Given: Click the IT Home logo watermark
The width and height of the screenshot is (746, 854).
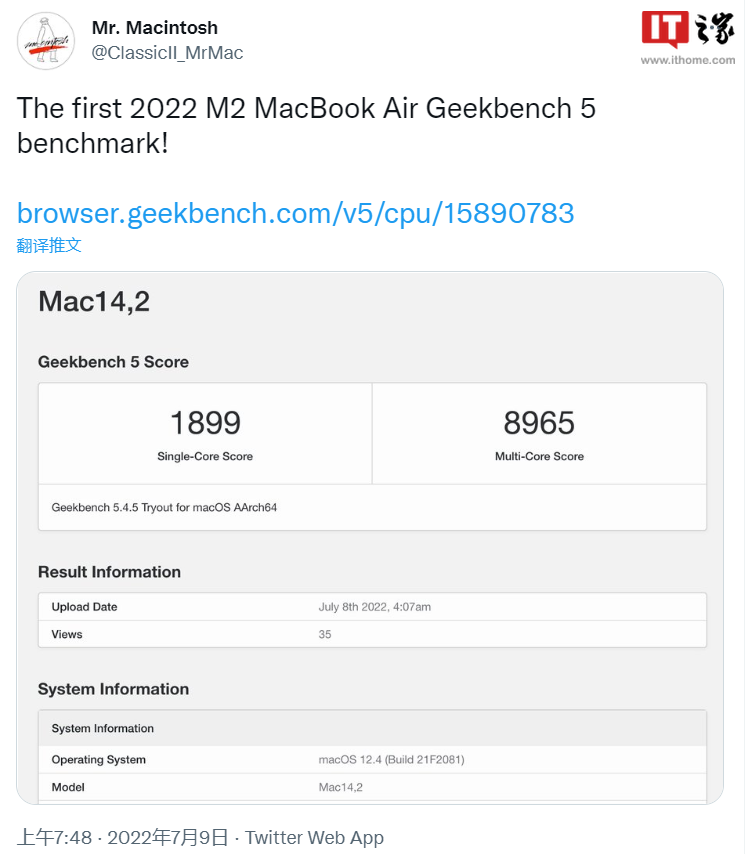Looking at the screenshot, I should coord(688,29).
